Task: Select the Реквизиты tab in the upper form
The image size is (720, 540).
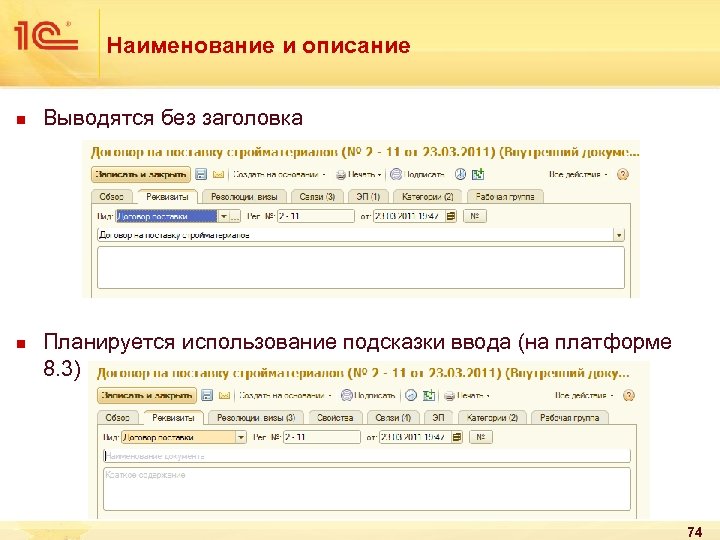Action: (168, 197)
